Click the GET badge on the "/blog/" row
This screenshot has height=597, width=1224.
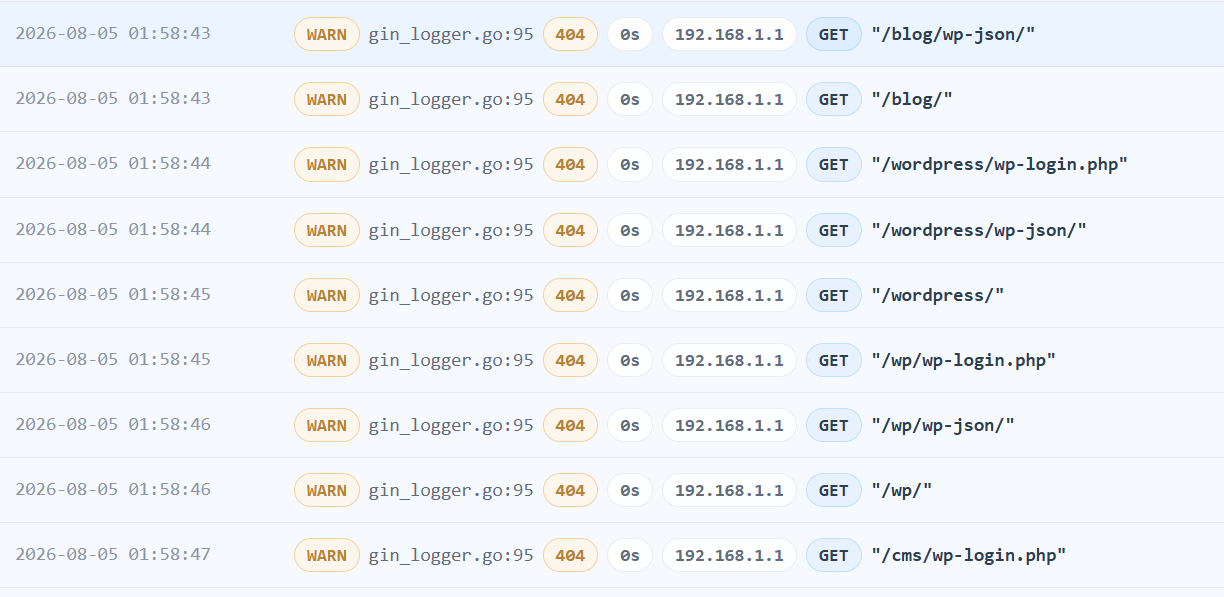pos(833,99)
